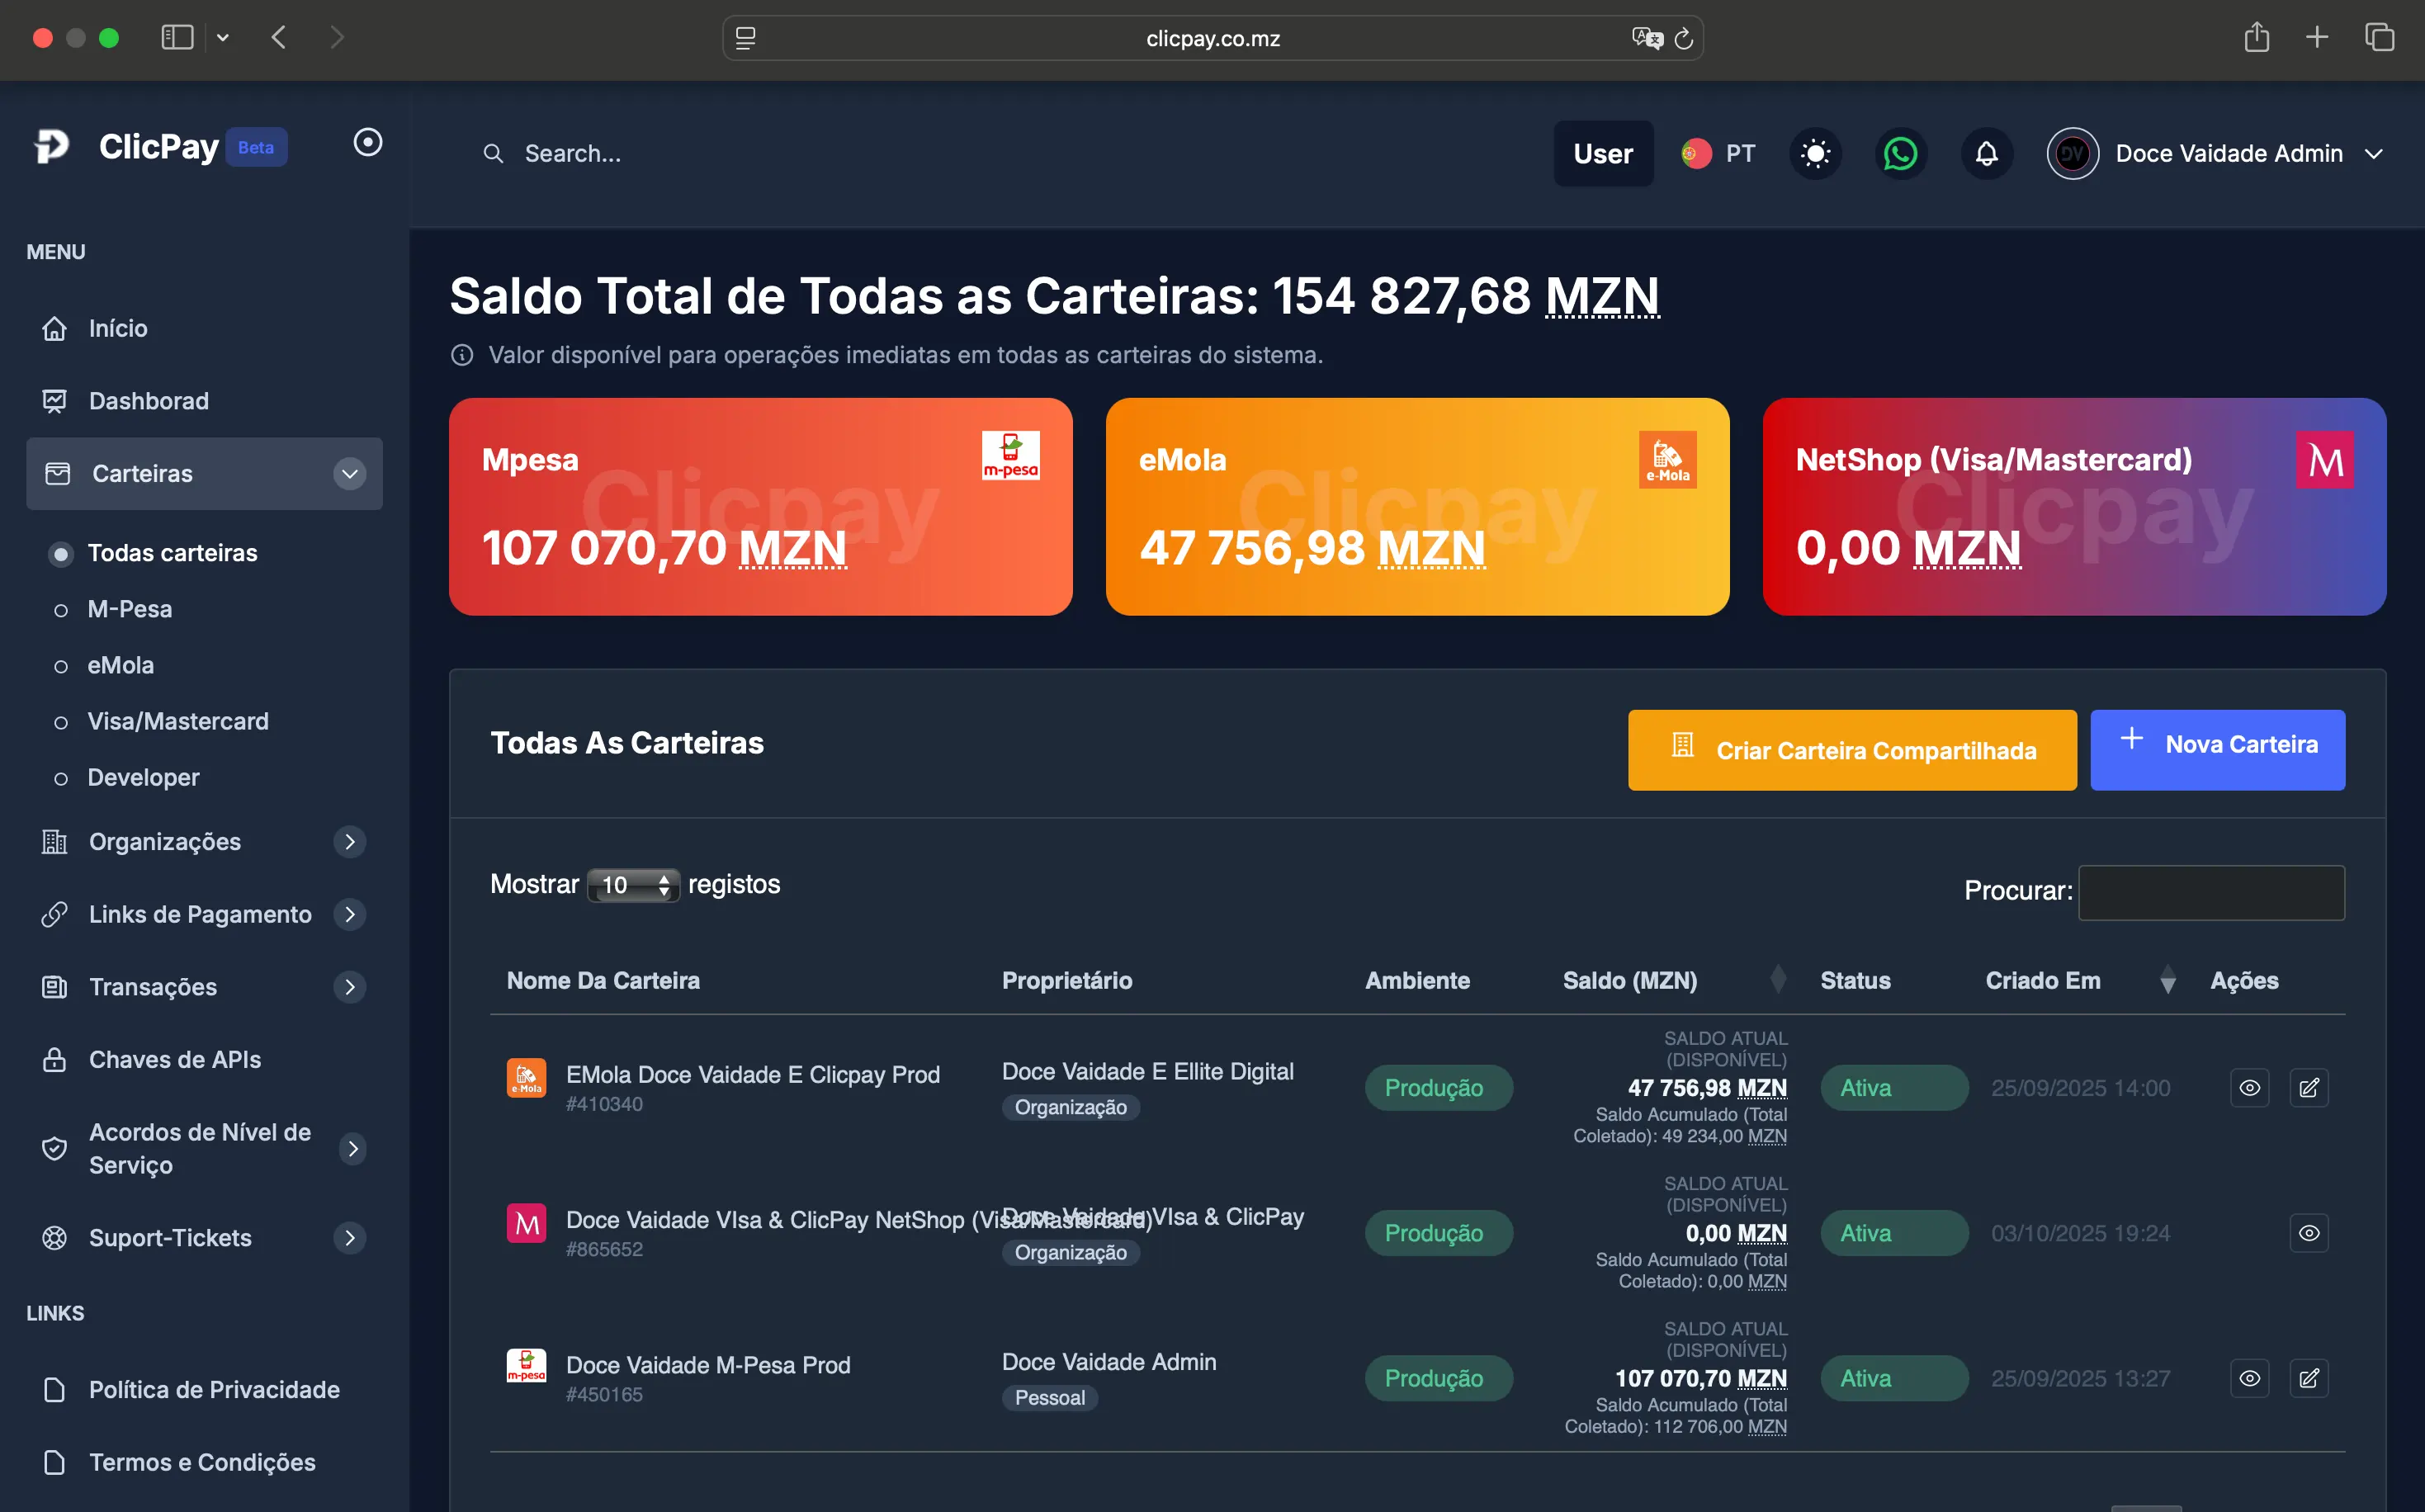Show details of Doce Vaidade VIsa & ClicPay NetShop
The height and width of the screenshot is (1512, 2425).
pos(2309,1233)
